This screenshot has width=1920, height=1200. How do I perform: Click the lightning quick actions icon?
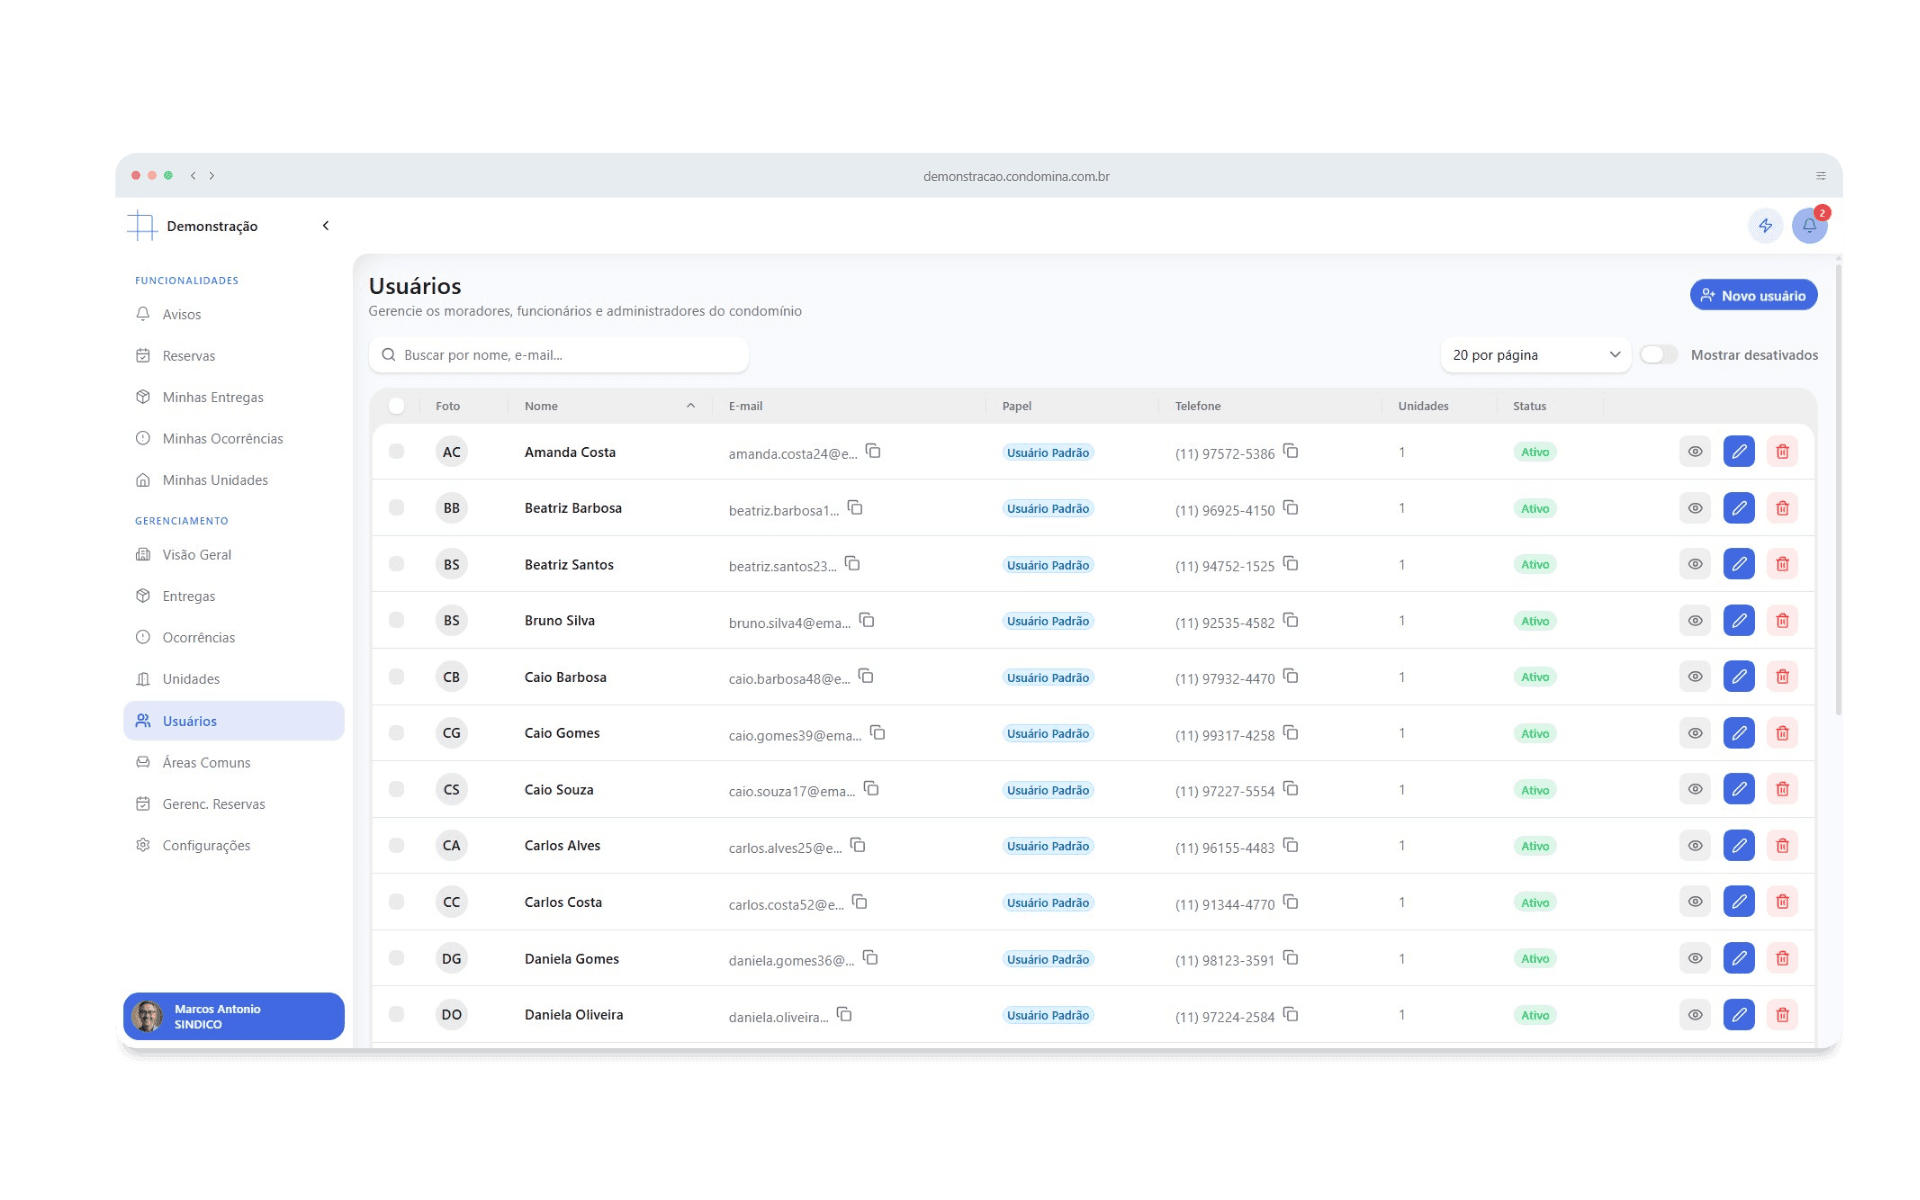click(x=1765, y=226)
